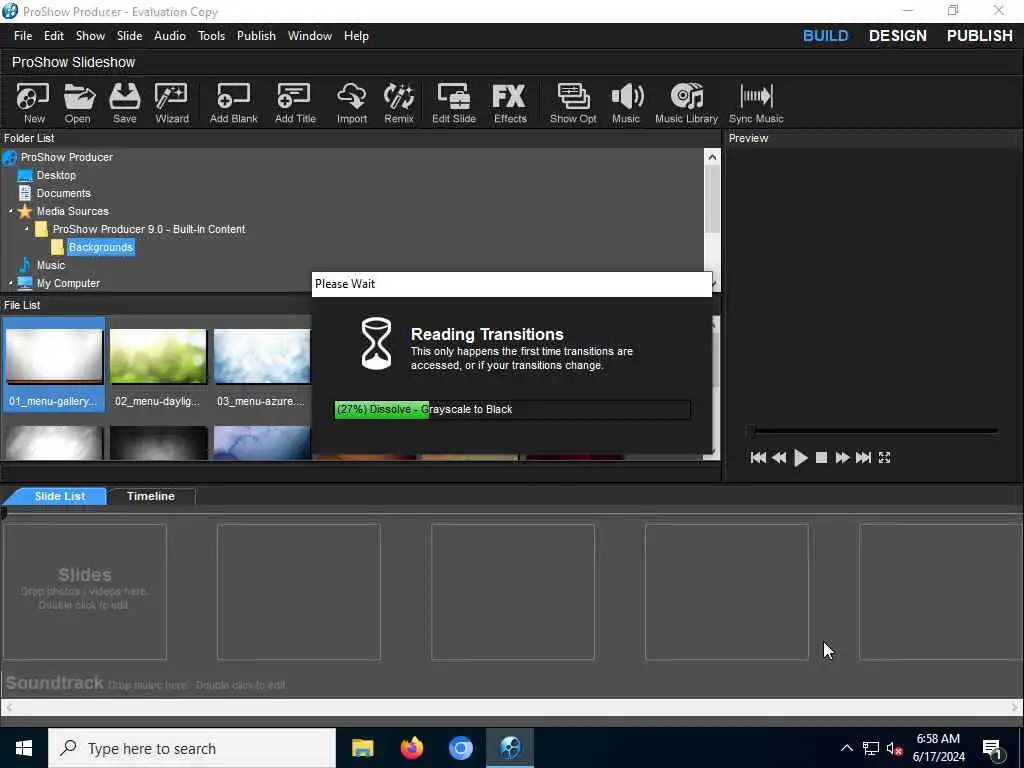
Task: Click the first empty slide placeholder
Action: 85,592
